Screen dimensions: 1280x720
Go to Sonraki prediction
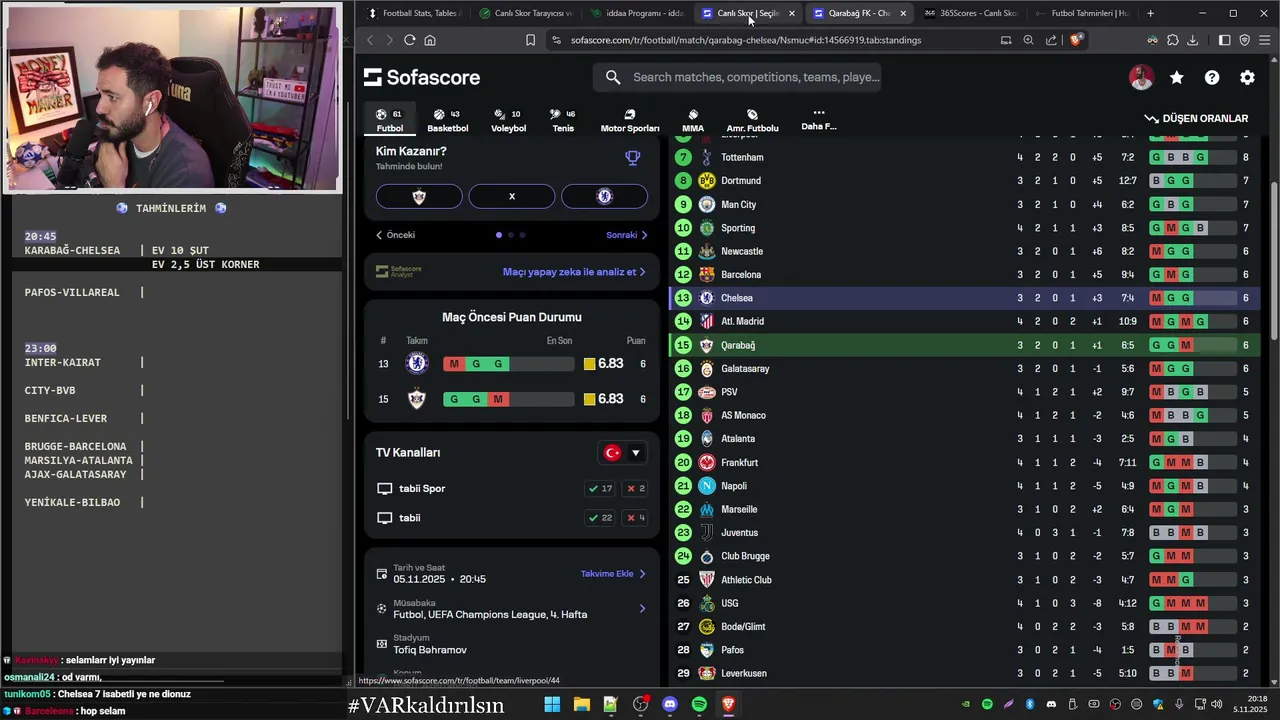[x=627, y=235]
